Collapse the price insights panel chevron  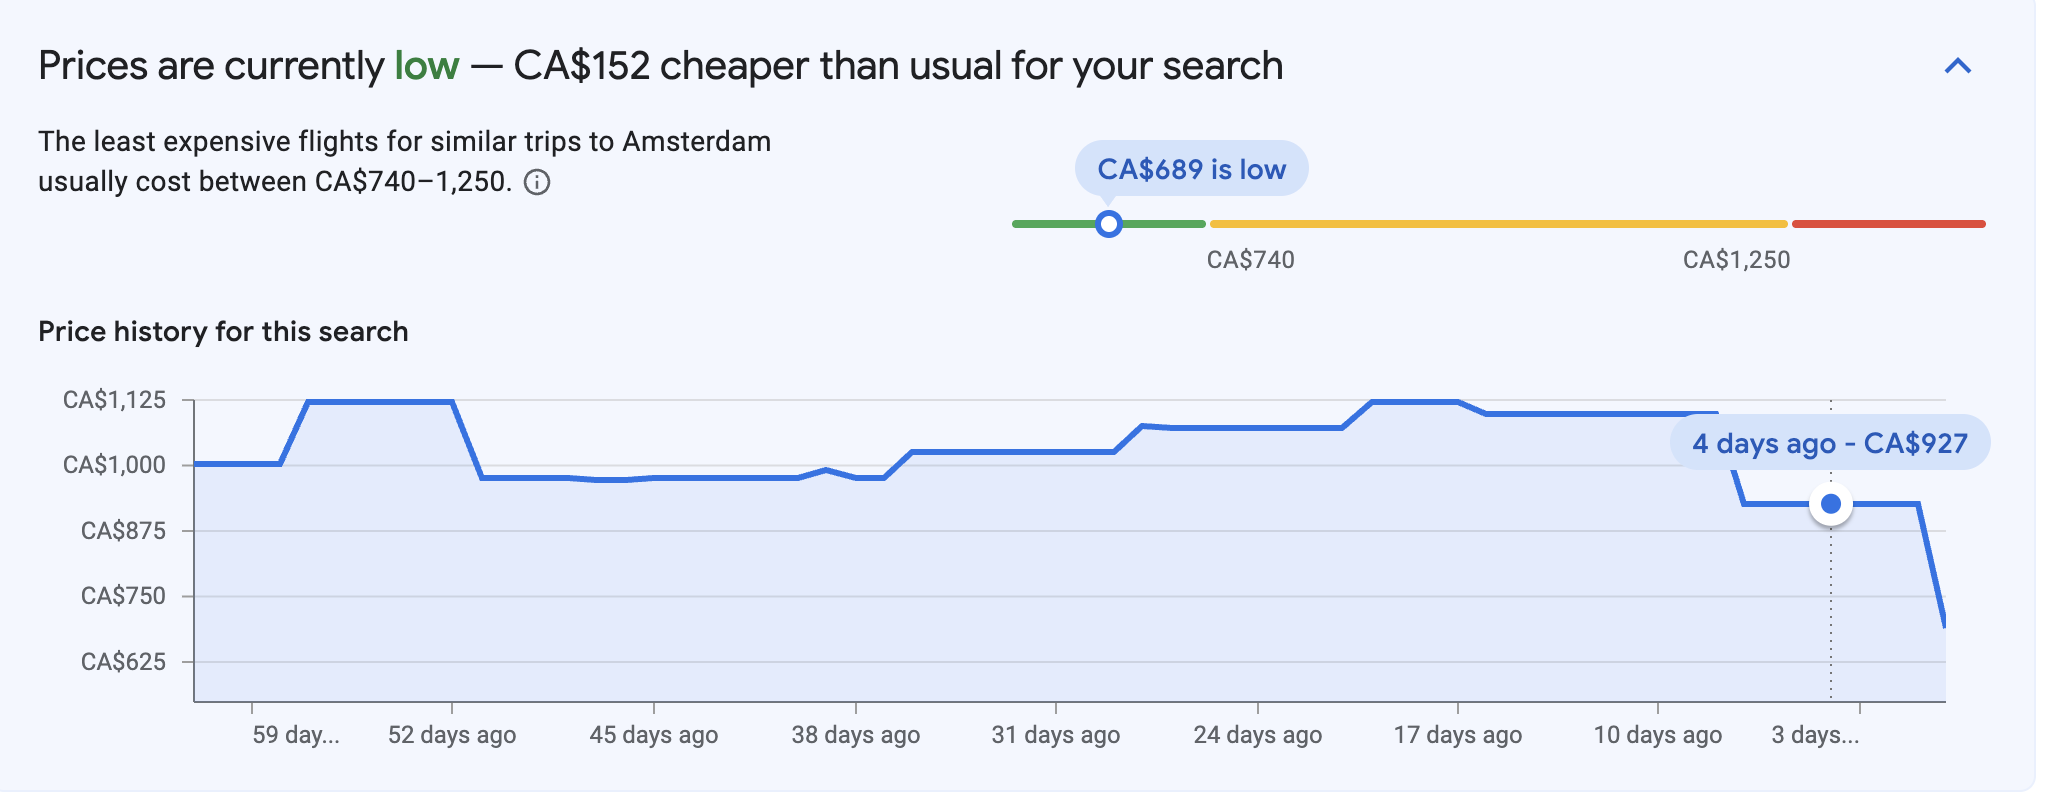[1957, 67]
